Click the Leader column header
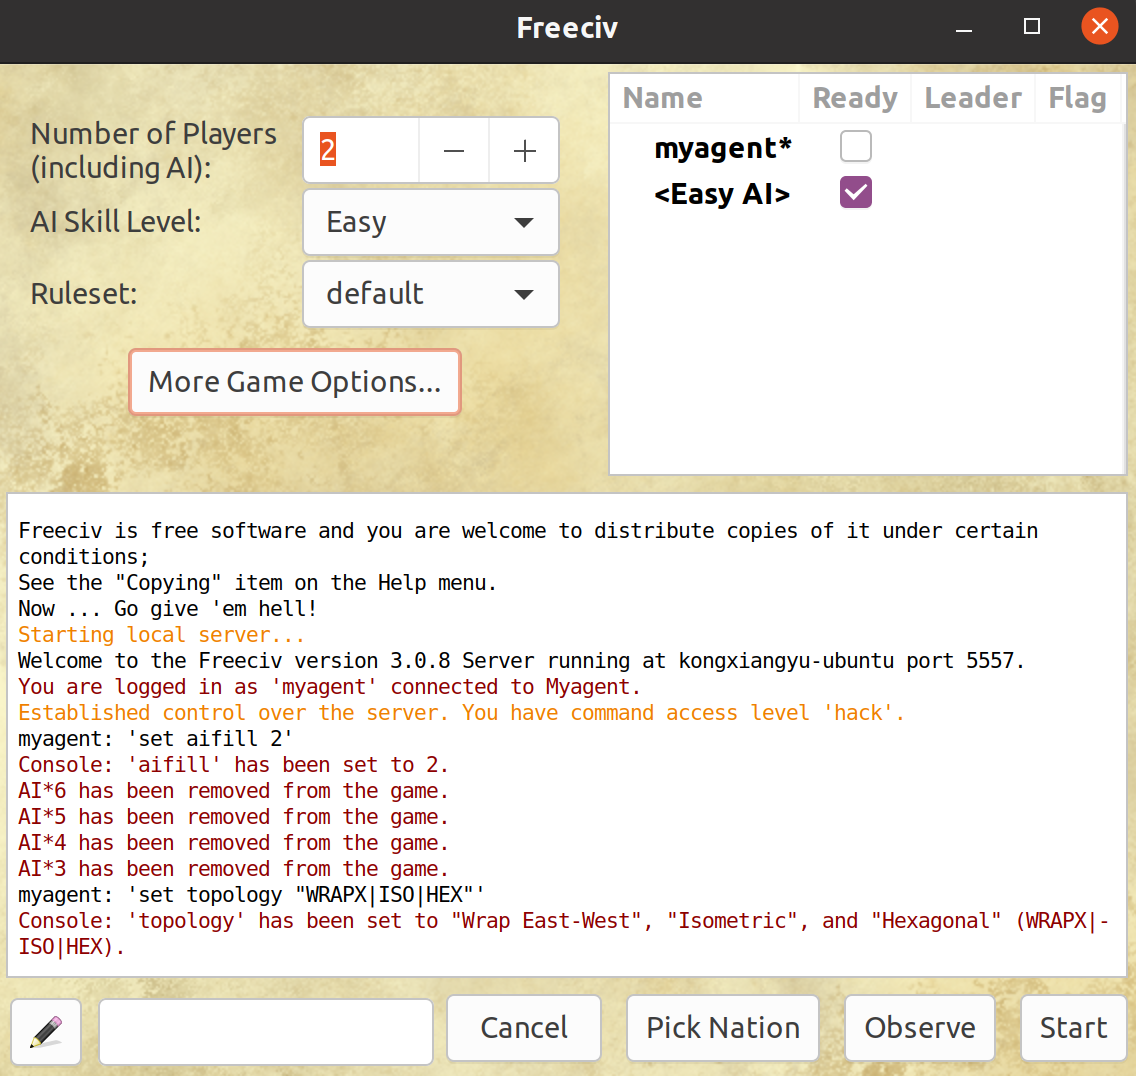The height and width of the screenshot is (1076, 1136). tap(973, 98)
